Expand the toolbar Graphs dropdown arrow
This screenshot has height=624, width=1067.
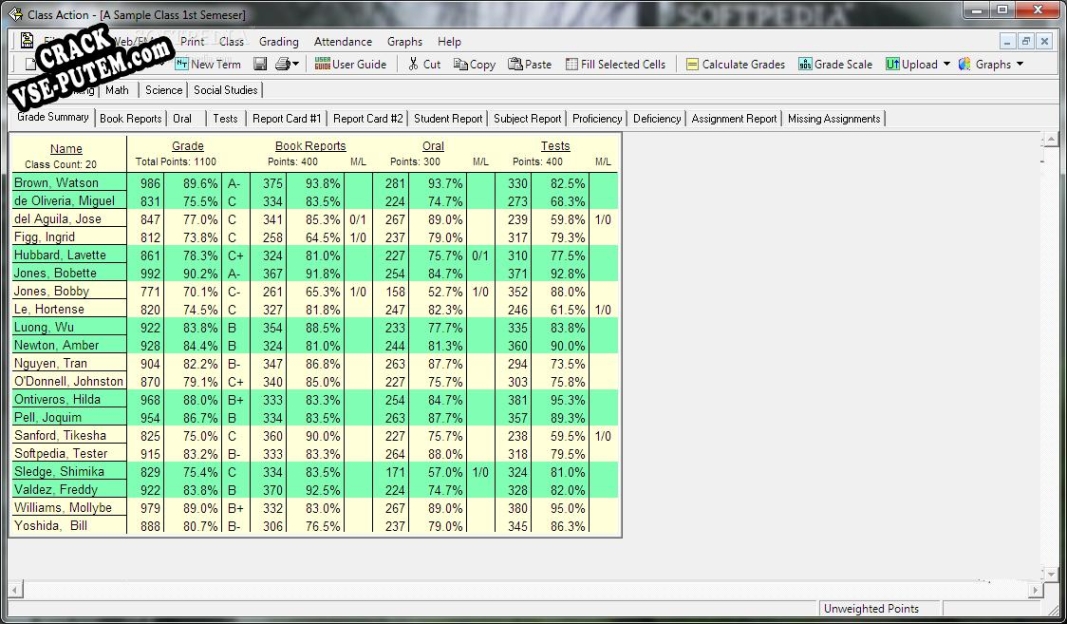1019,64
